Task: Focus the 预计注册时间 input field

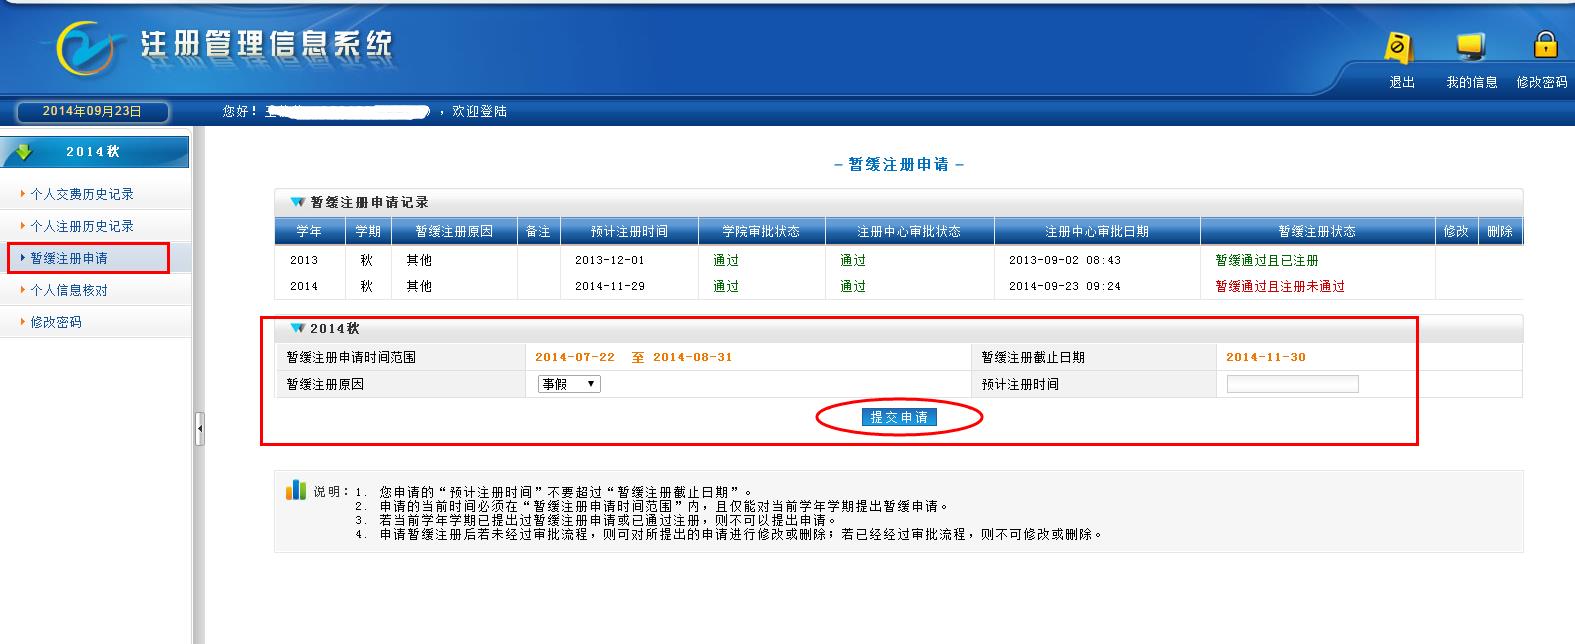Action: click(x=1292, y=384)
